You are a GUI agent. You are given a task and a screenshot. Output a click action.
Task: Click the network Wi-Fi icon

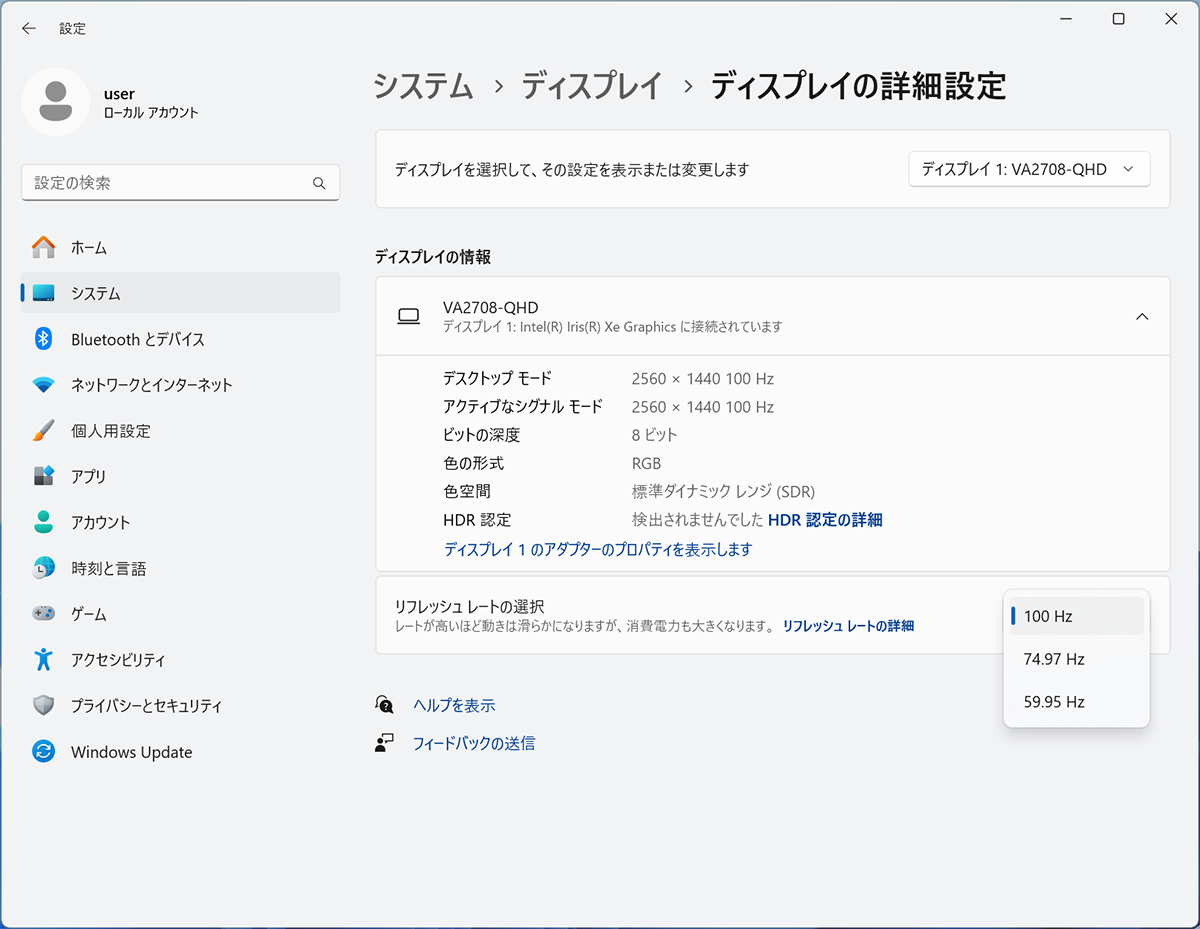(43, 385)
